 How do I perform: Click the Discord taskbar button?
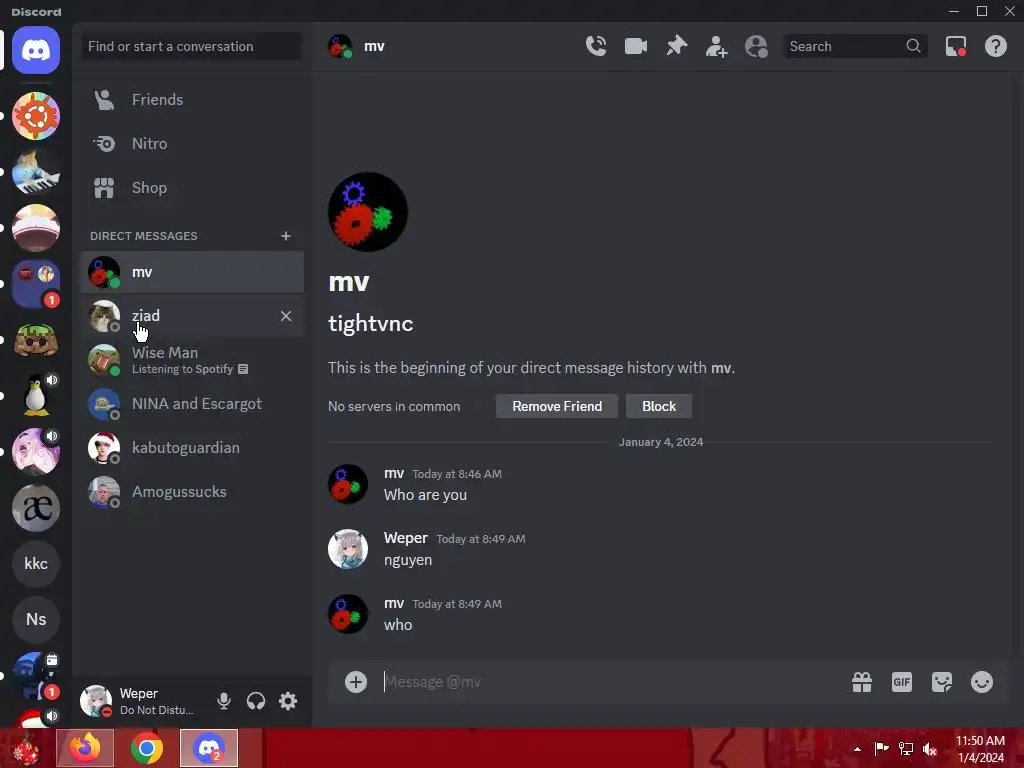209,748
